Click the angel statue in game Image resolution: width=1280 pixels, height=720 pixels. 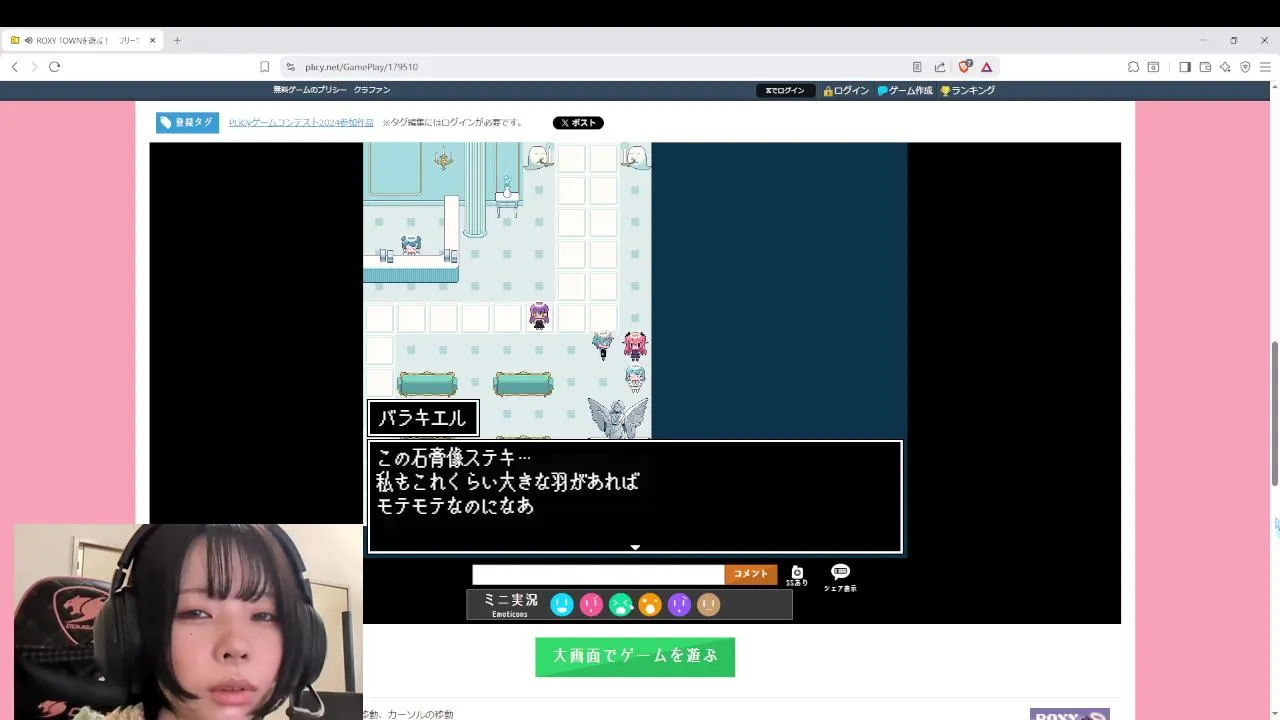pos(618,417)
